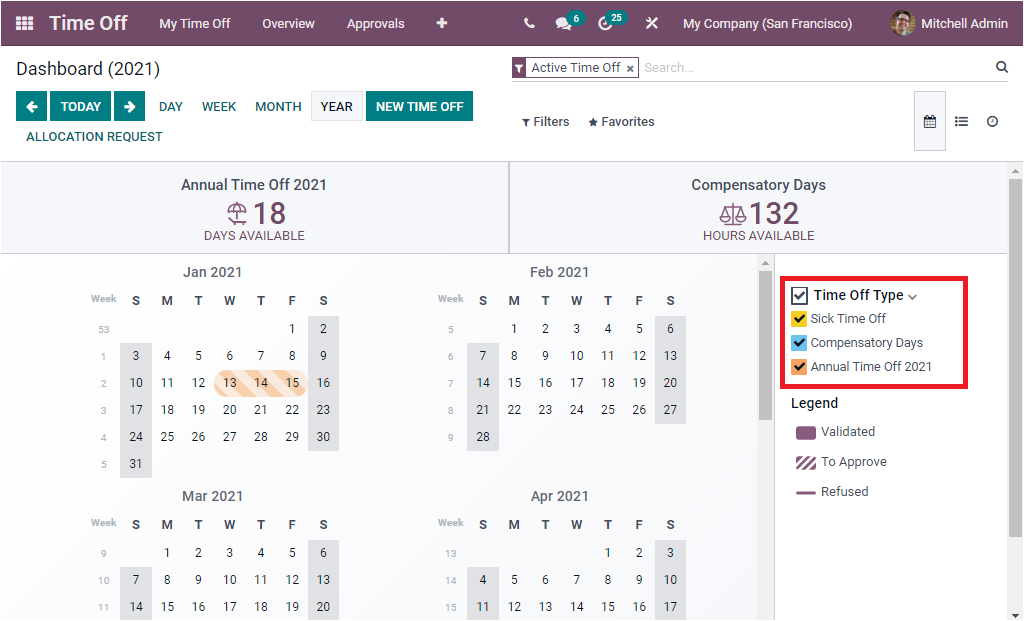Viewport: 1024px width, 621px height.
Task: Open the Filters dropdown
Action: pos(545,121)
